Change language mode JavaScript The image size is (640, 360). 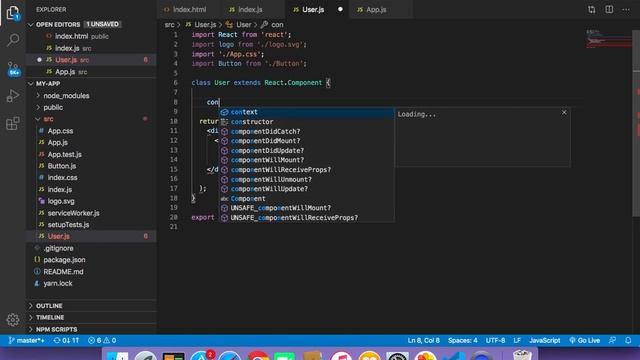coord(544,340)
